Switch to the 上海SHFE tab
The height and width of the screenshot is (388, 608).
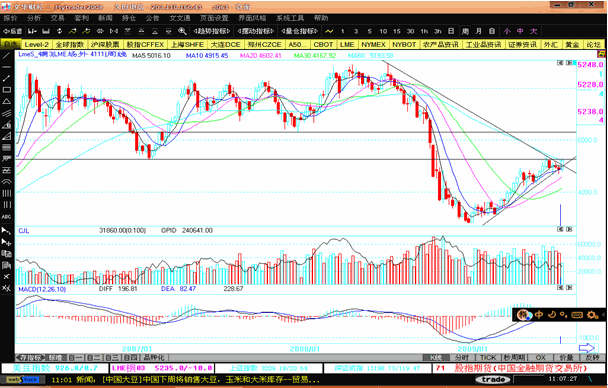coord(187,45)
